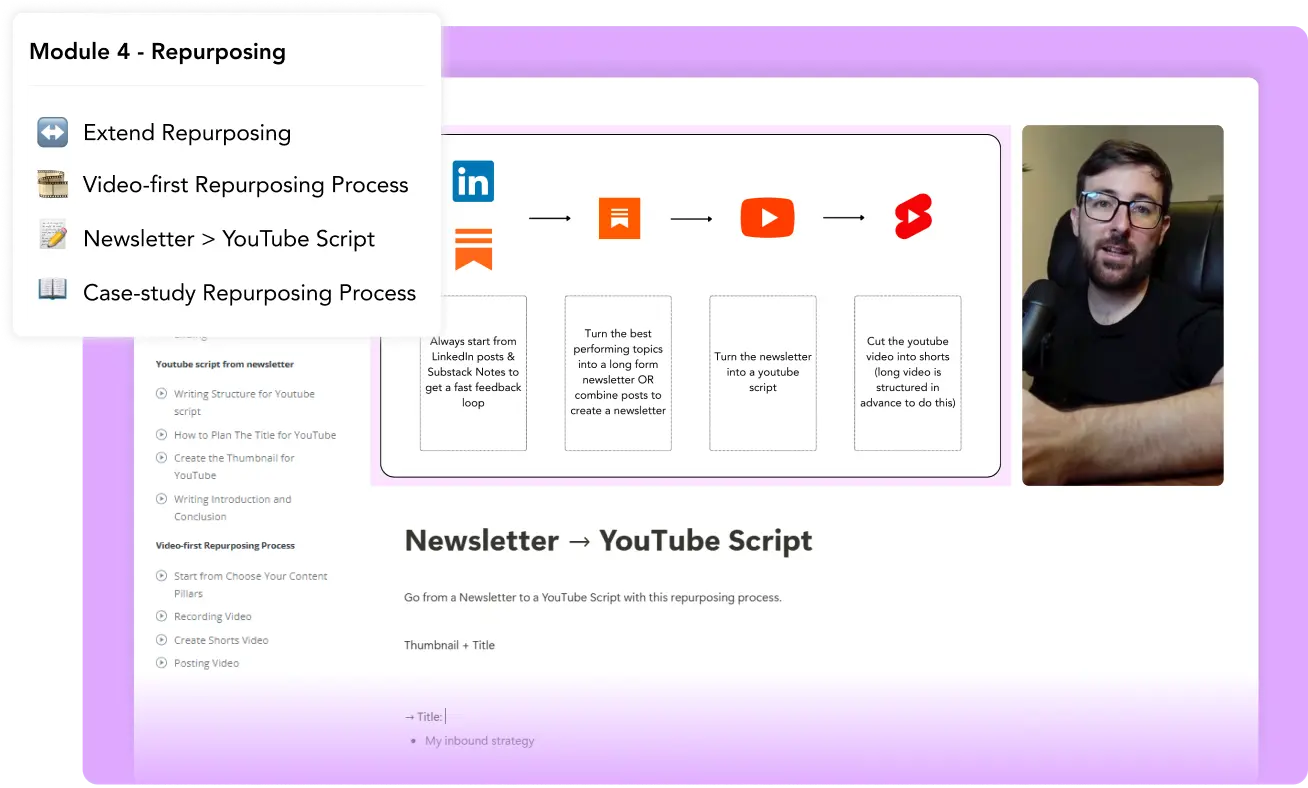Open Writing Introduction and Conclusion lesson
The width and height of the screenshot is (1308, 788).
point(232,507)
